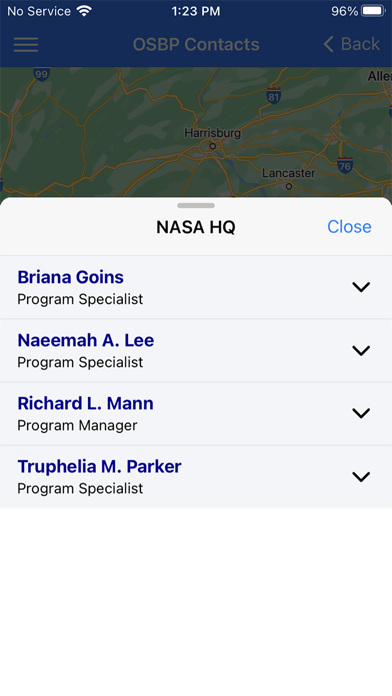Viewport: 392px width, 696px height.
Task: Select the Truphelia M. Parker name
Action: pyautogui.click(x=99, y=467)
